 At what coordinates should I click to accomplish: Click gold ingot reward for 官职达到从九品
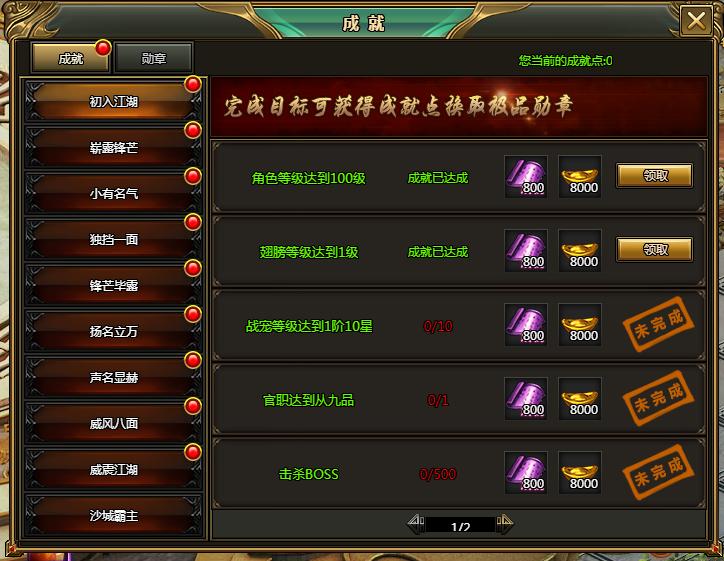point(580,398)
